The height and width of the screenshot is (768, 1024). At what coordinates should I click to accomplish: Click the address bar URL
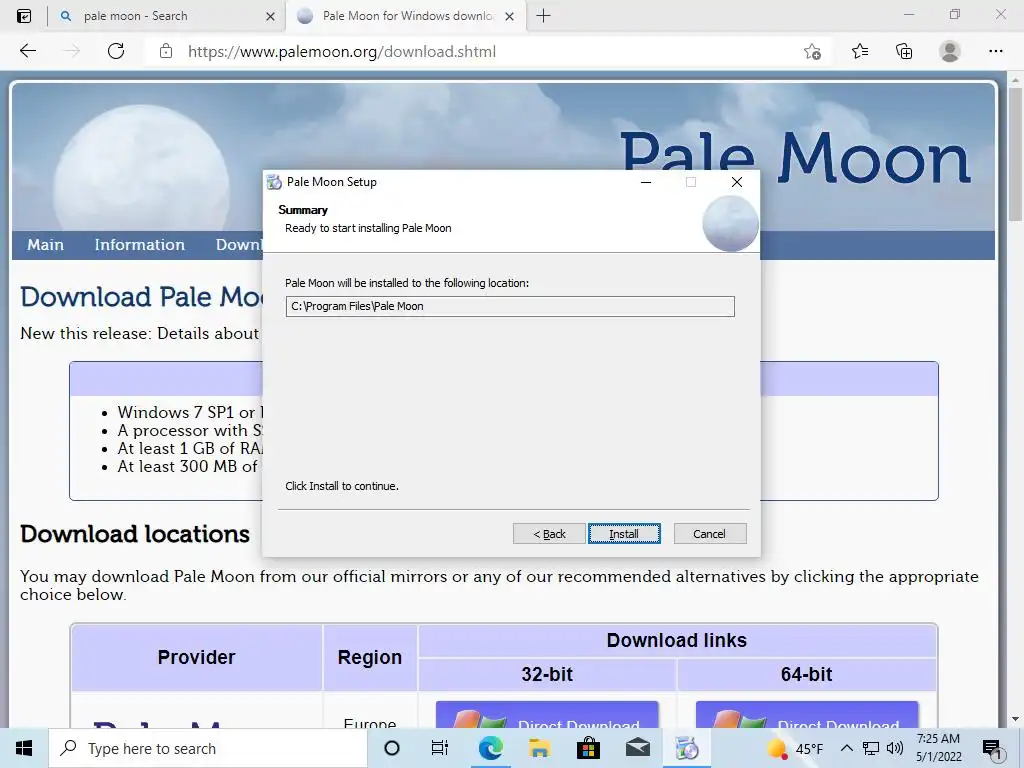342,52
